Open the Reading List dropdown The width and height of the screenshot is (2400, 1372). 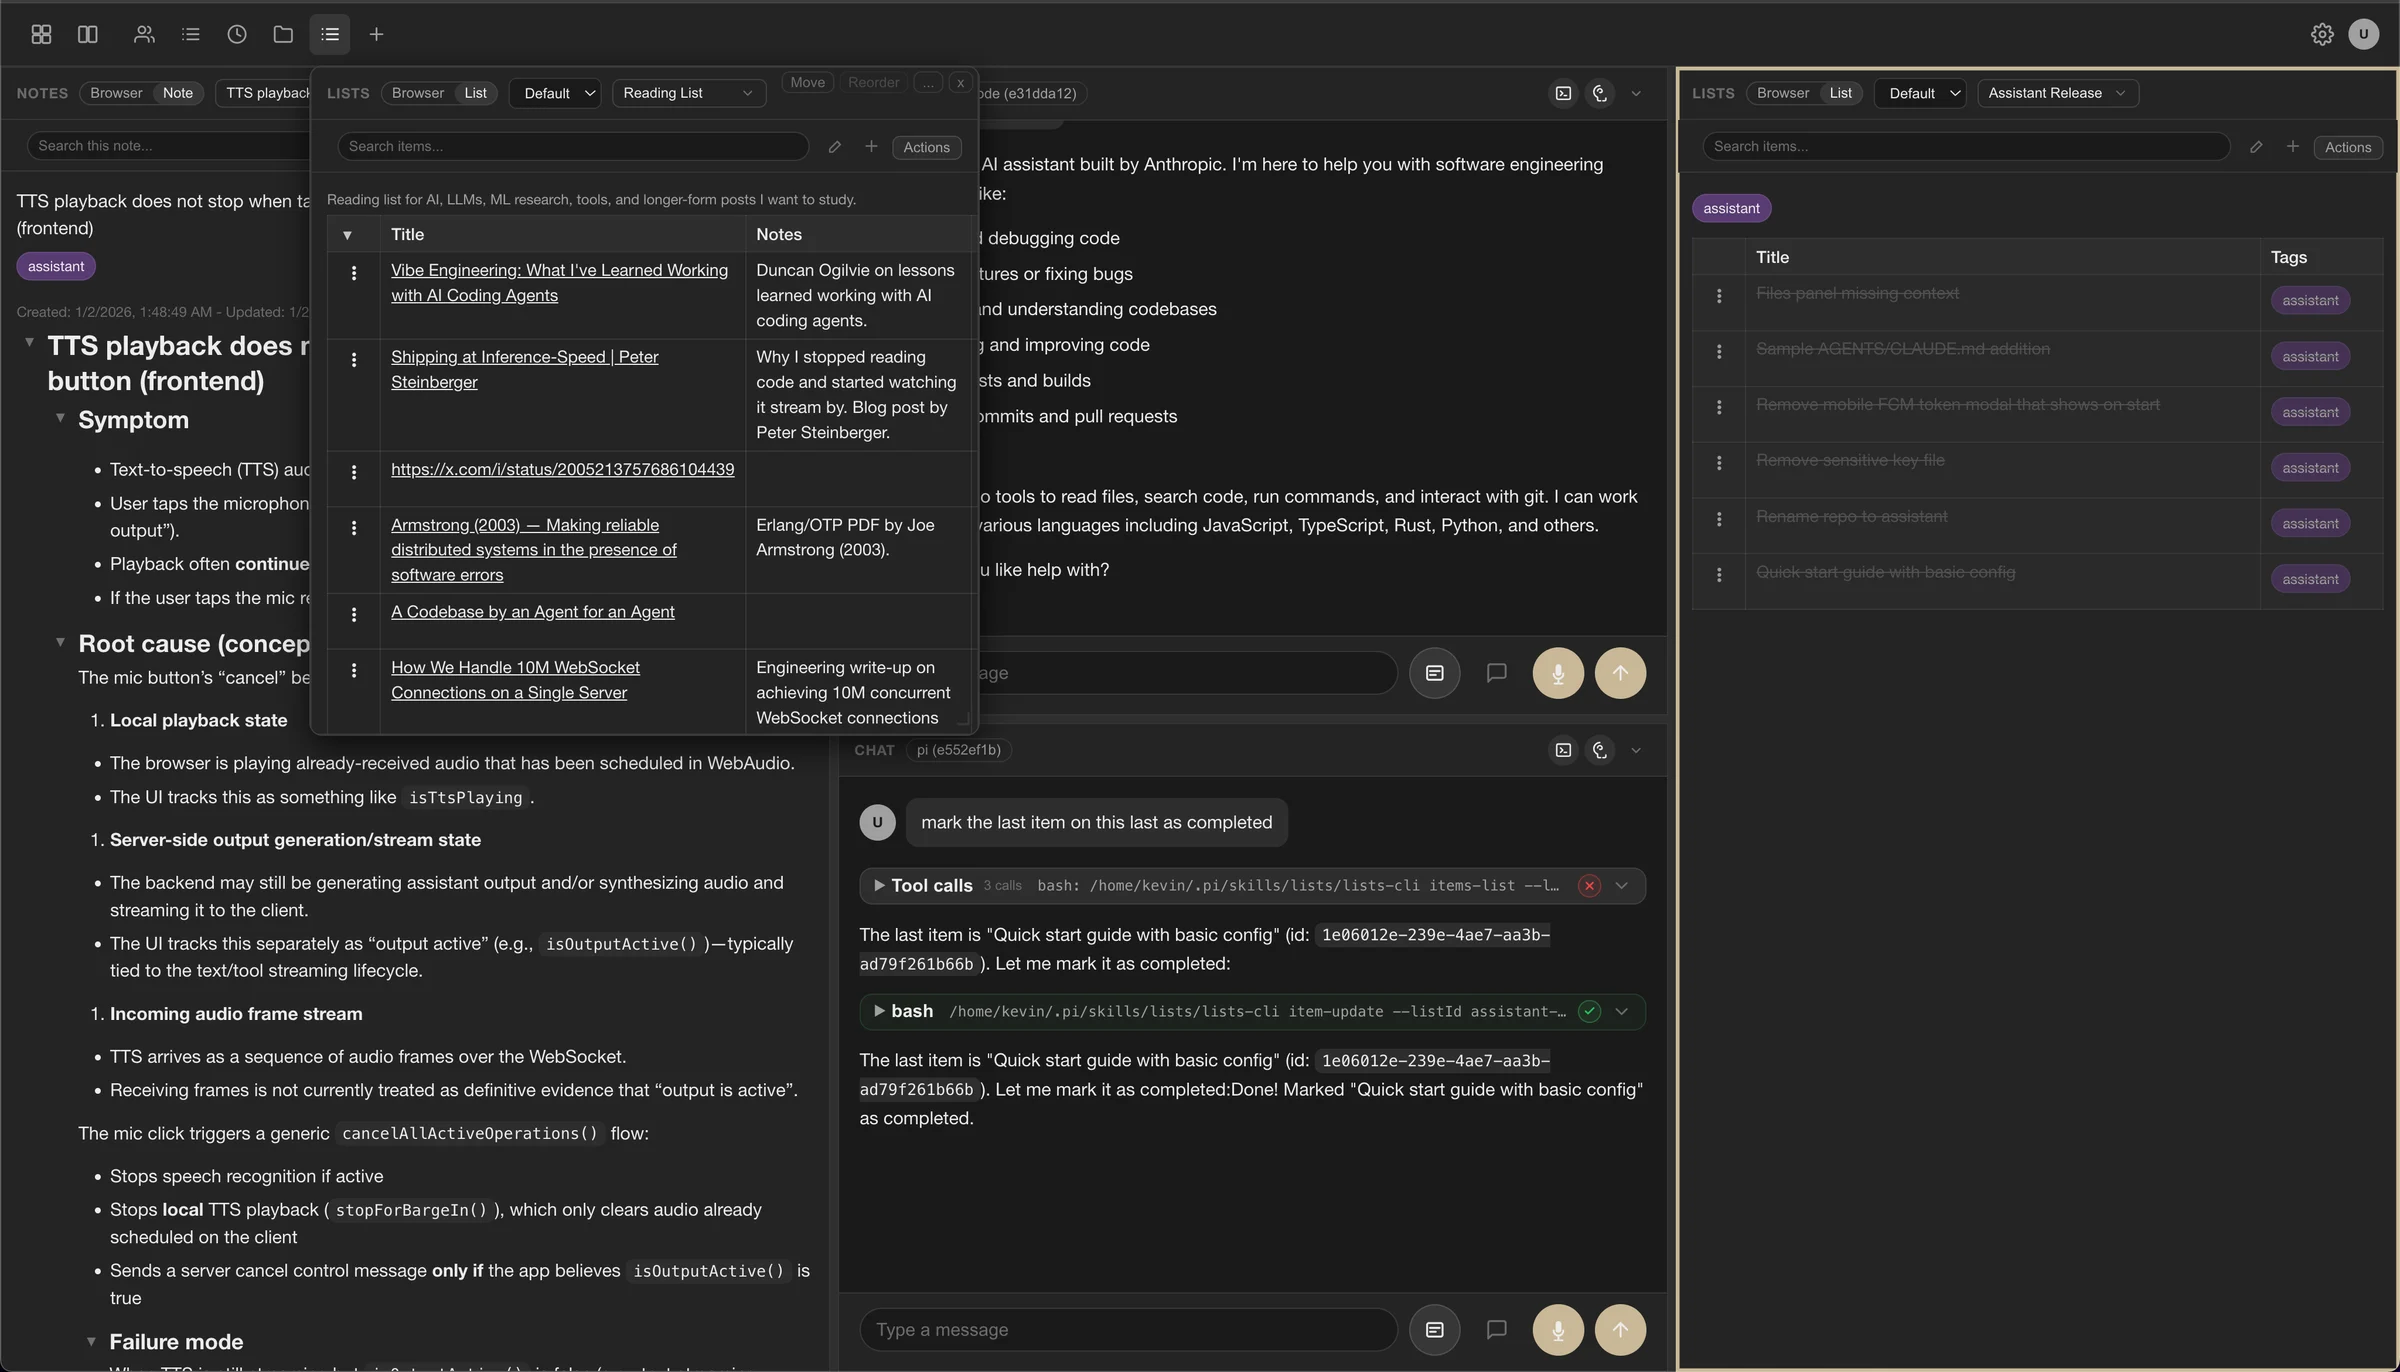click(688, 93)
